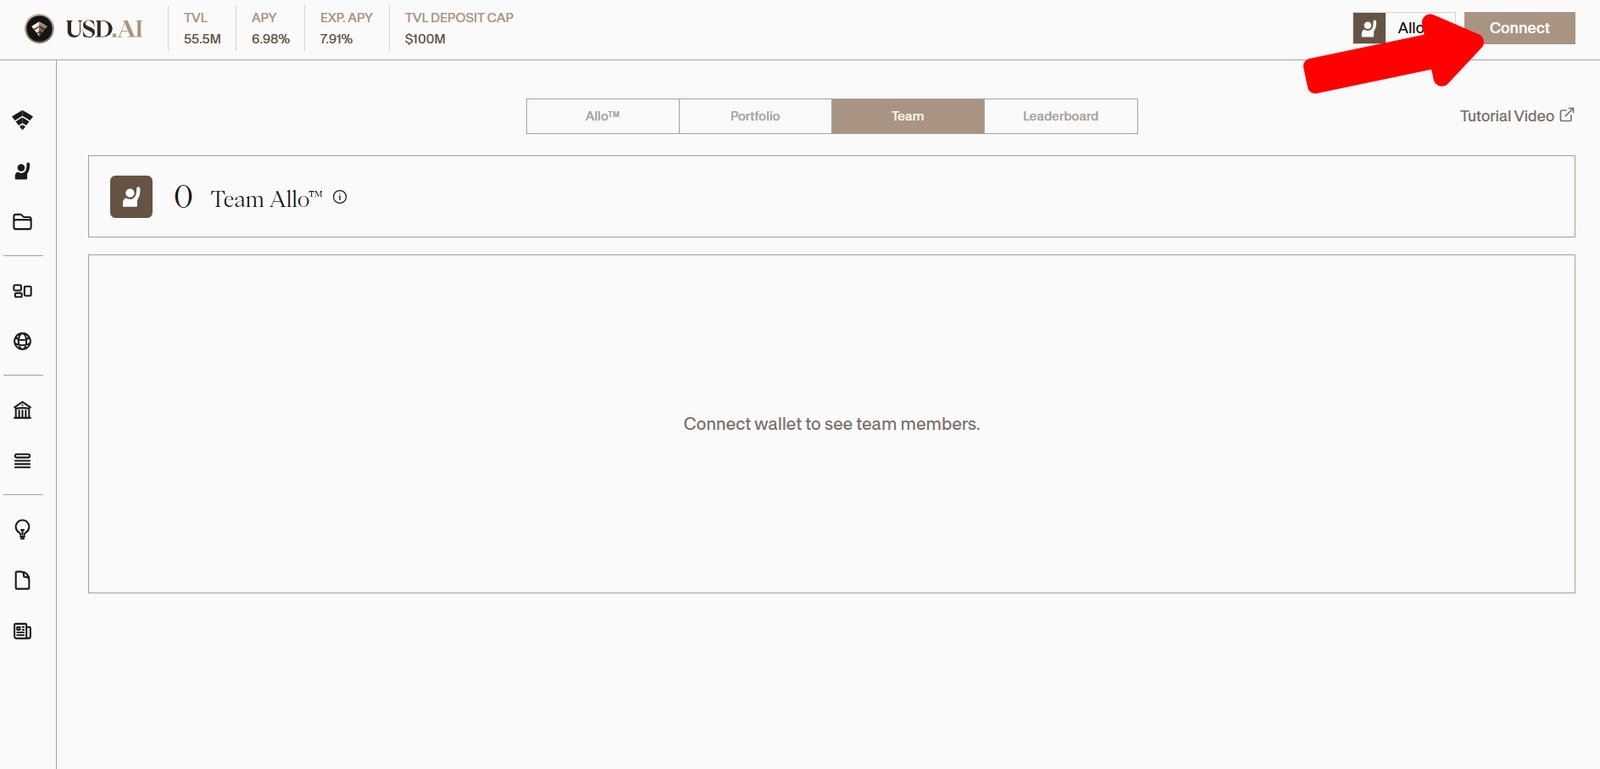Open the dashboard blocks sidebar icon

point(22,291)
